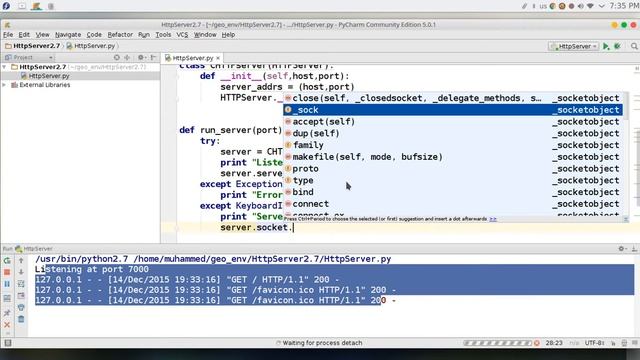Toggle soft-wrap in Run console
This screenshot has height=360, width=640.
coord(21,284)
